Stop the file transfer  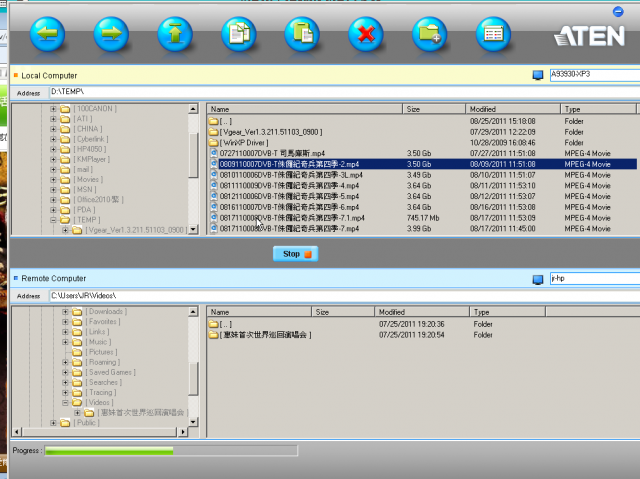[296, 254]
